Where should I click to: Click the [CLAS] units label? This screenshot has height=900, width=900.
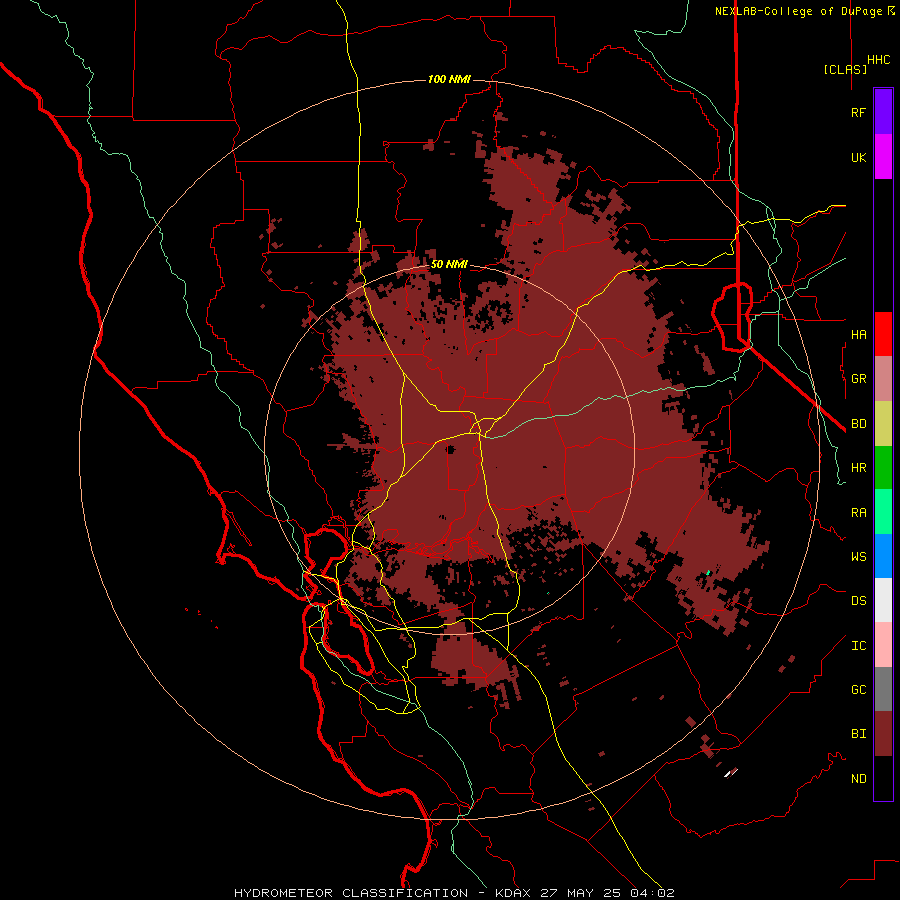(x=845, y=69)
